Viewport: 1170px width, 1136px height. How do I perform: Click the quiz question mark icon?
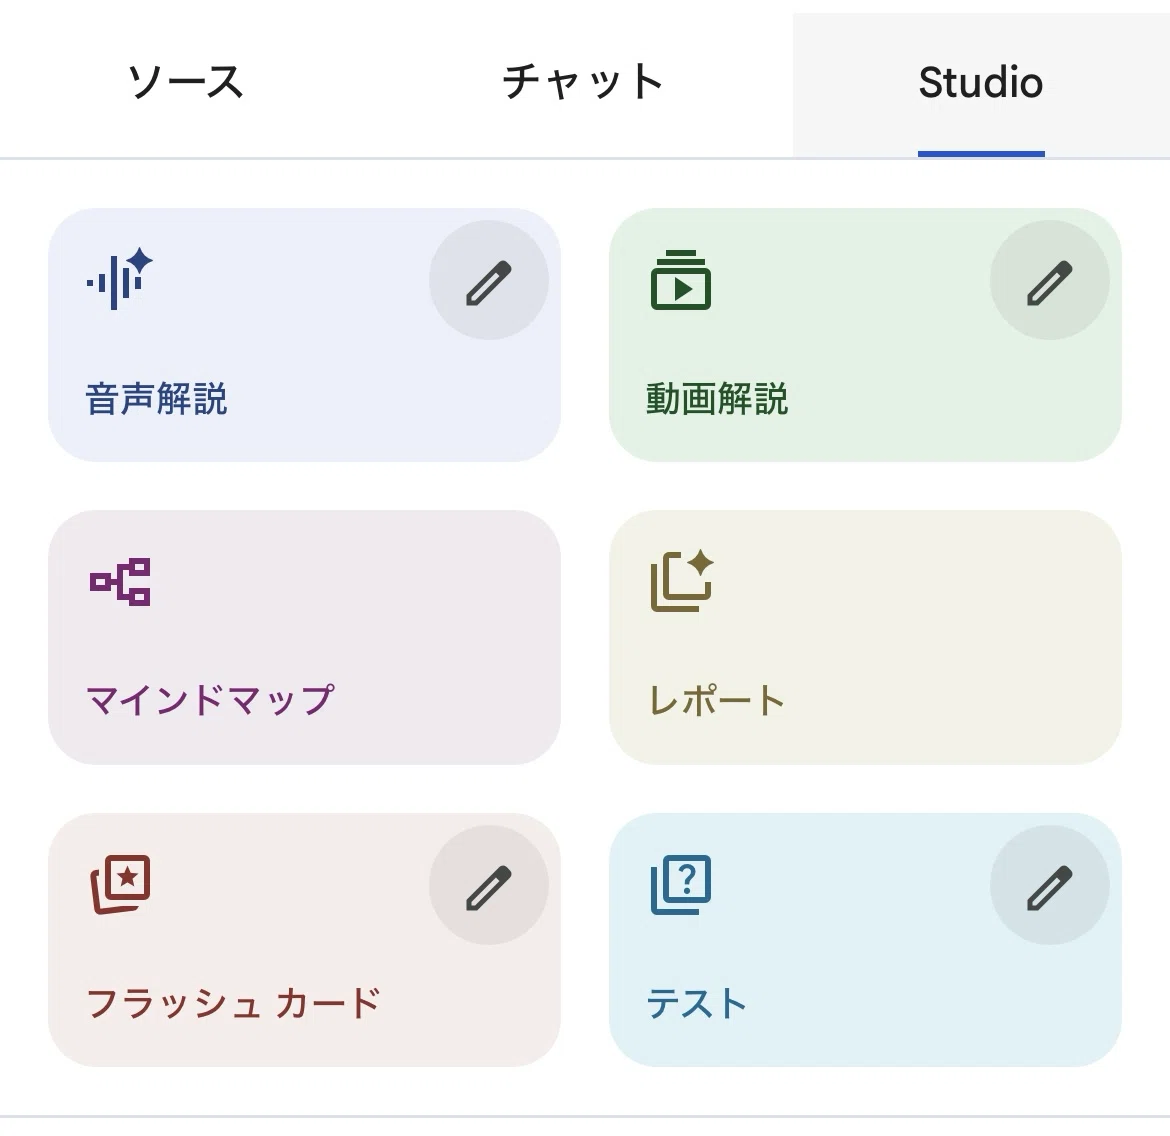click(x=681, y=884)
